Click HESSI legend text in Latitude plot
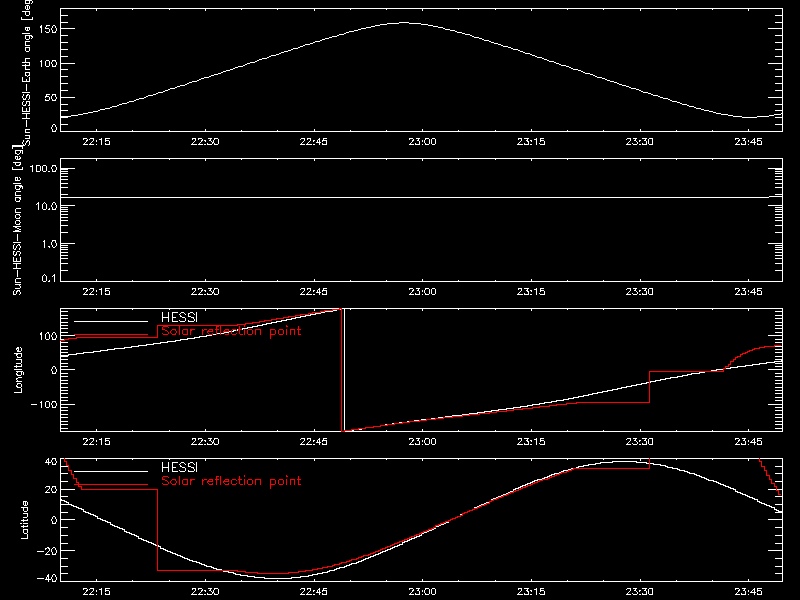 [x=179, y=467]
